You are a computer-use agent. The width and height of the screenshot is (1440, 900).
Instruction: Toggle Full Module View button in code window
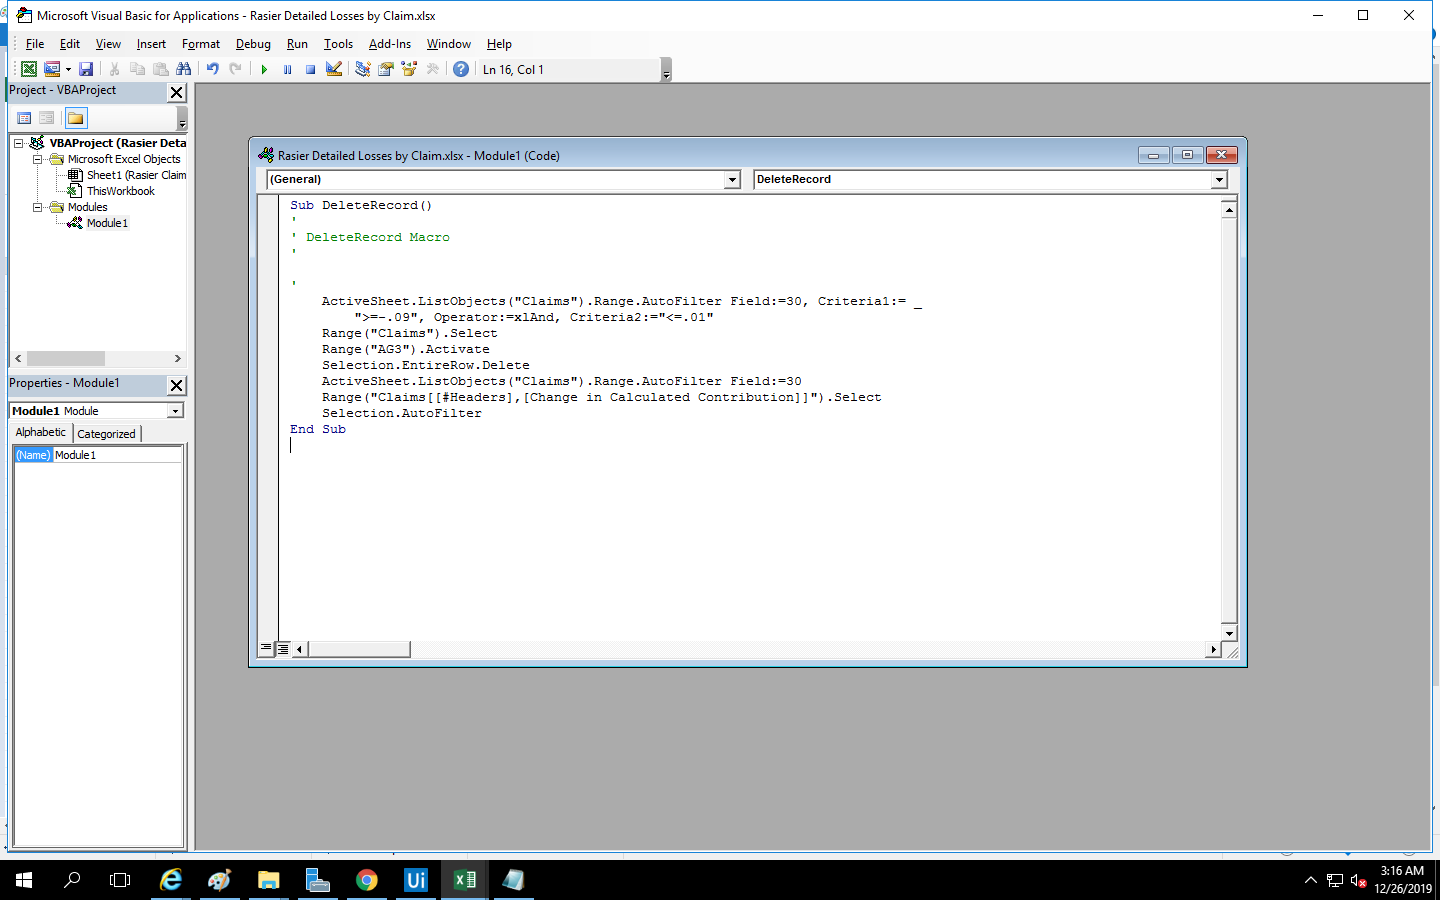(283, 649)
